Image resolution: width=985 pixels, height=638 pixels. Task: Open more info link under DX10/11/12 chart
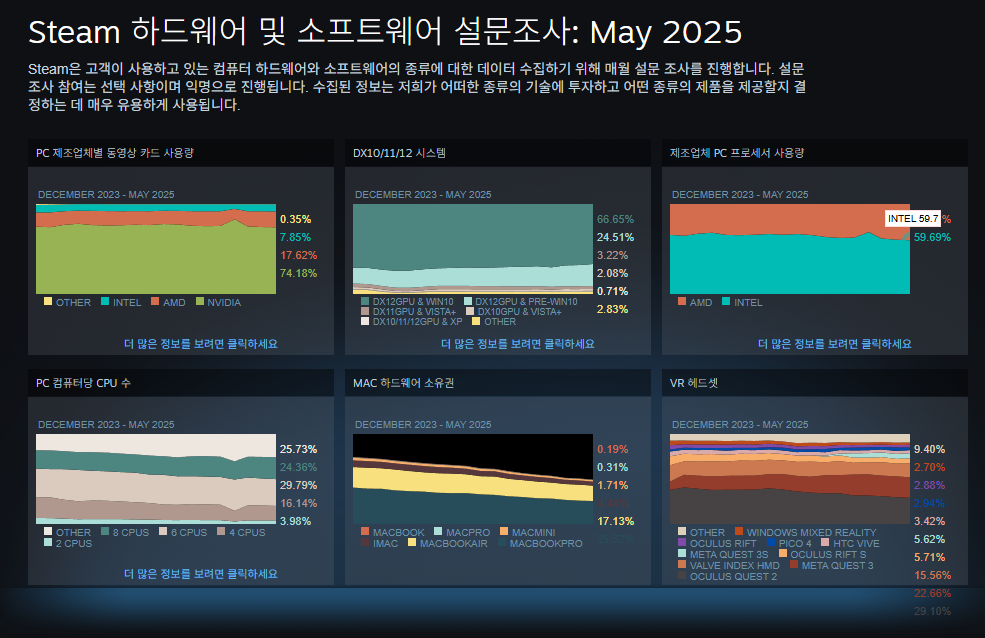(x=518, y=344)
